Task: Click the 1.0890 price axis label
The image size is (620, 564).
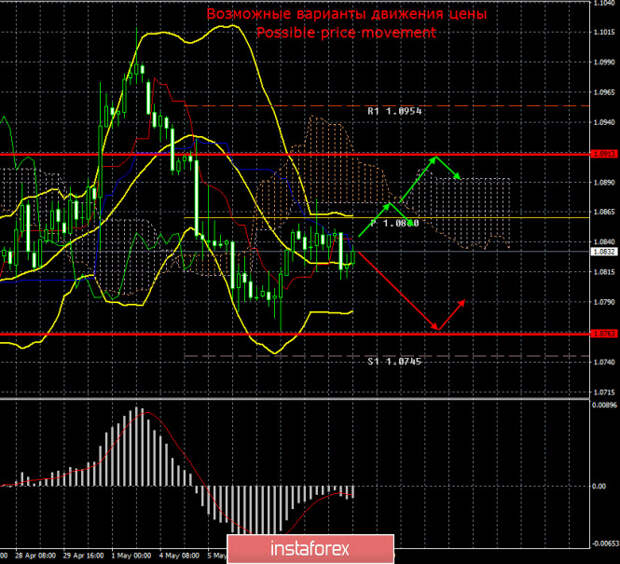Action: (604, 182)
